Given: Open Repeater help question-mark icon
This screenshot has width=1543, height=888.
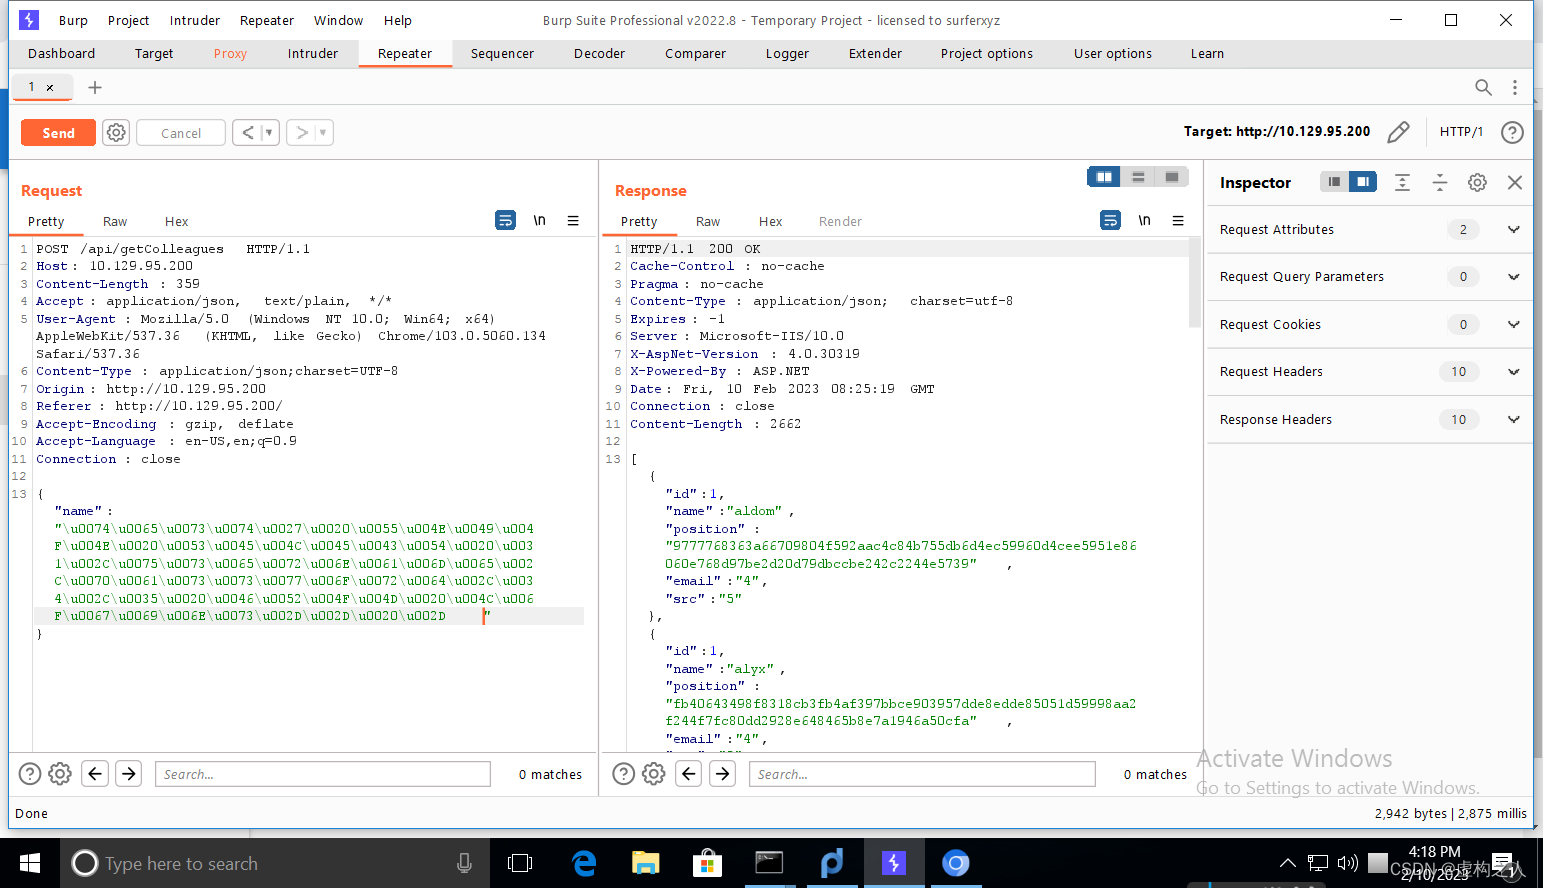Looking at the screenshot, I should click(x=1513, y=132).
